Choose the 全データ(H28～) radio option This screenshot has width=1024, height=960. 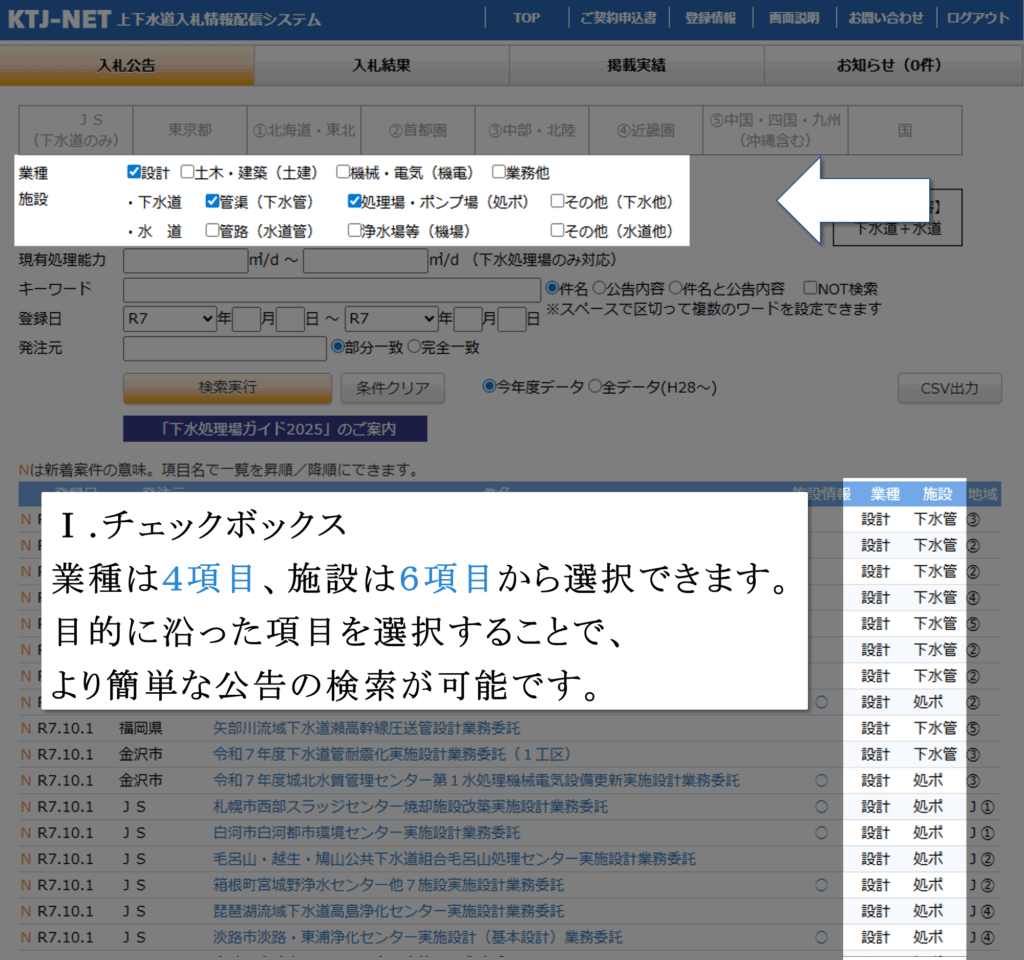tap(595, 386)
